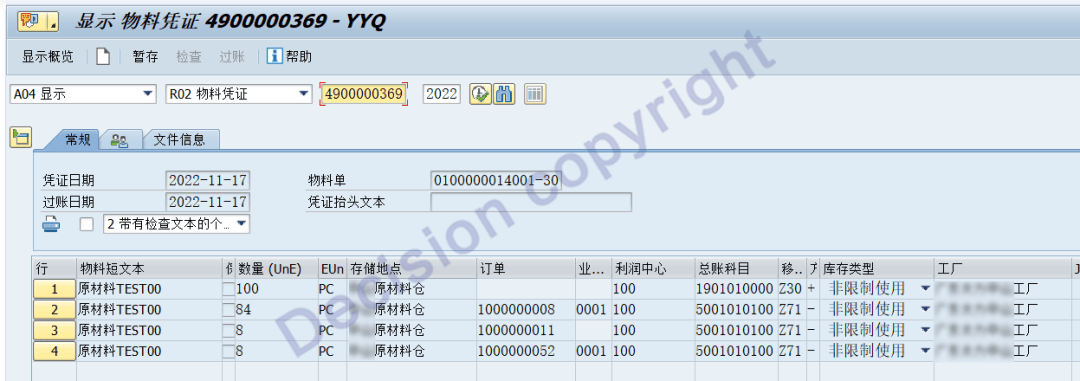1080x381 pixels.
Task: Toggle the checkbox in item row 1
Action: pyautogui.click(x=228, y=289)
